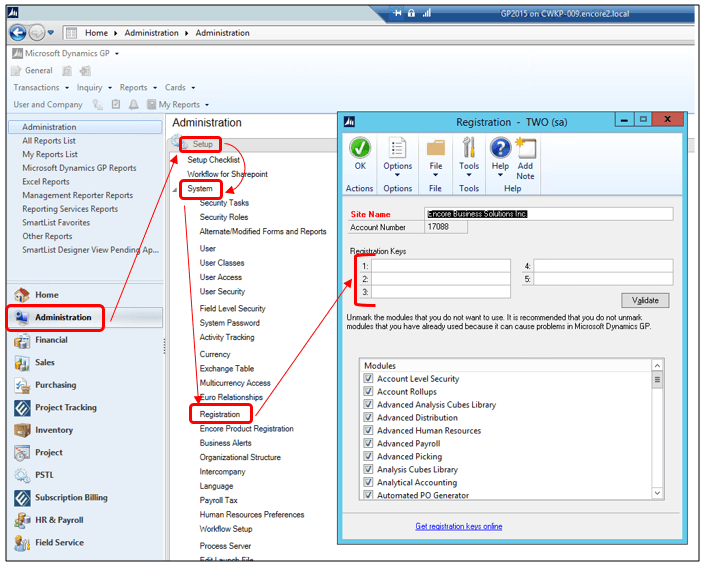This screenshot has width=705, height=566.
Task: Uncheck Advanced Distribution module
Action: (368, 417)
